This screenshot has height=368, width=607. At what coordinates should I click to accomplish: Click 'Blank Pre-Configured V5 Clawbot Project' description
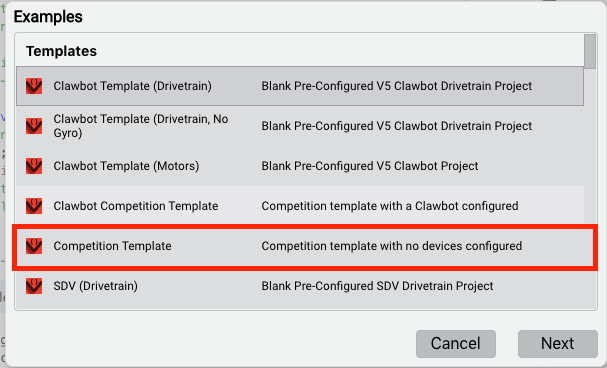tap(370, 166)
